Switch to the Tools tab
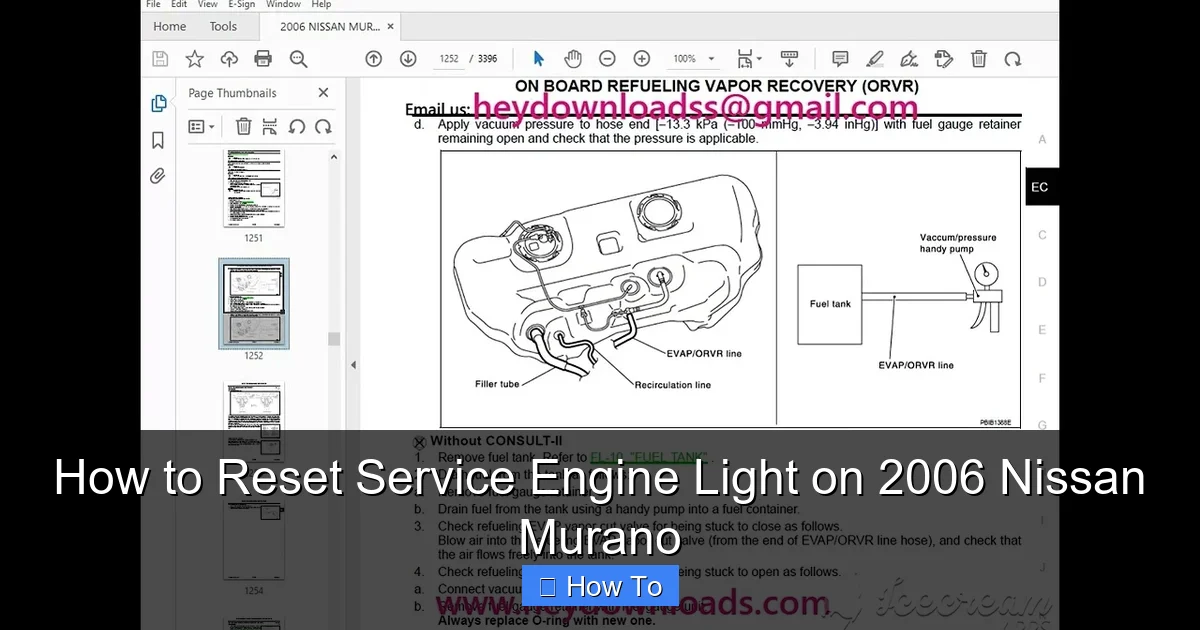Viewport: 1200px width, 630px height. [x=223, y=26]
